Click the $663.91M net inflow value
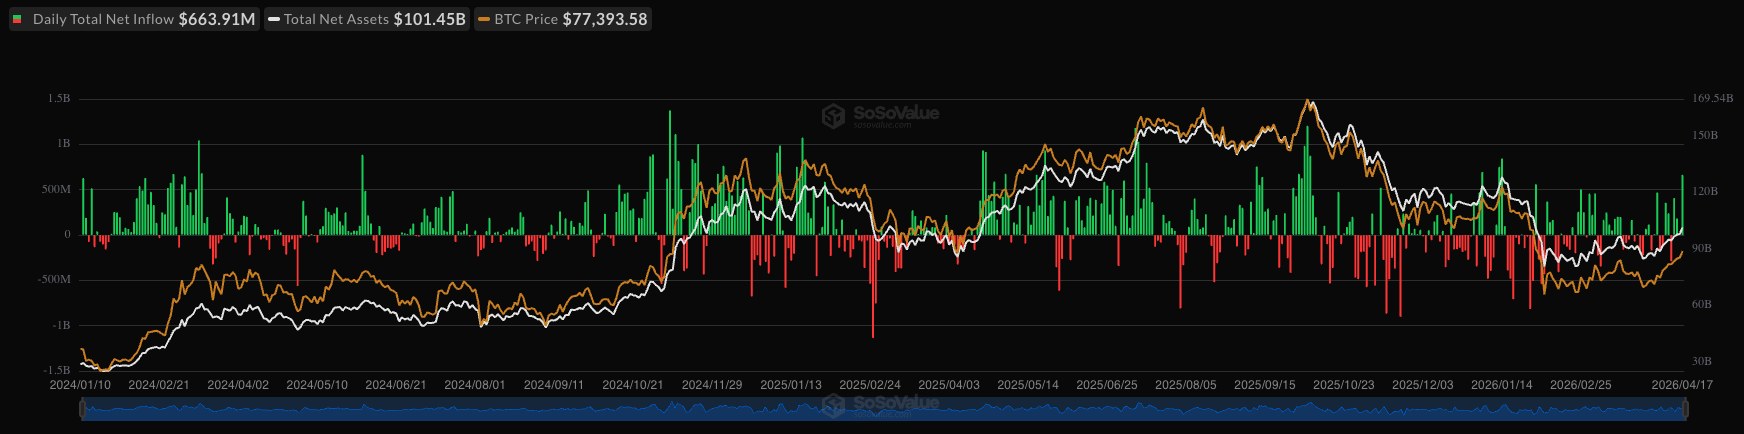 point(216,19)
